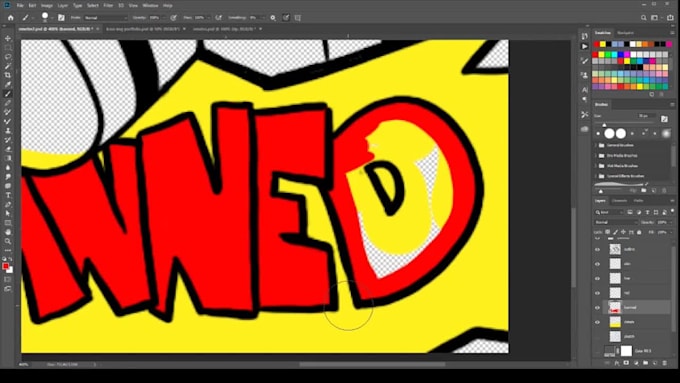Switch to the Paths tab
Viewport: 680px width, 383px height.
638,200
